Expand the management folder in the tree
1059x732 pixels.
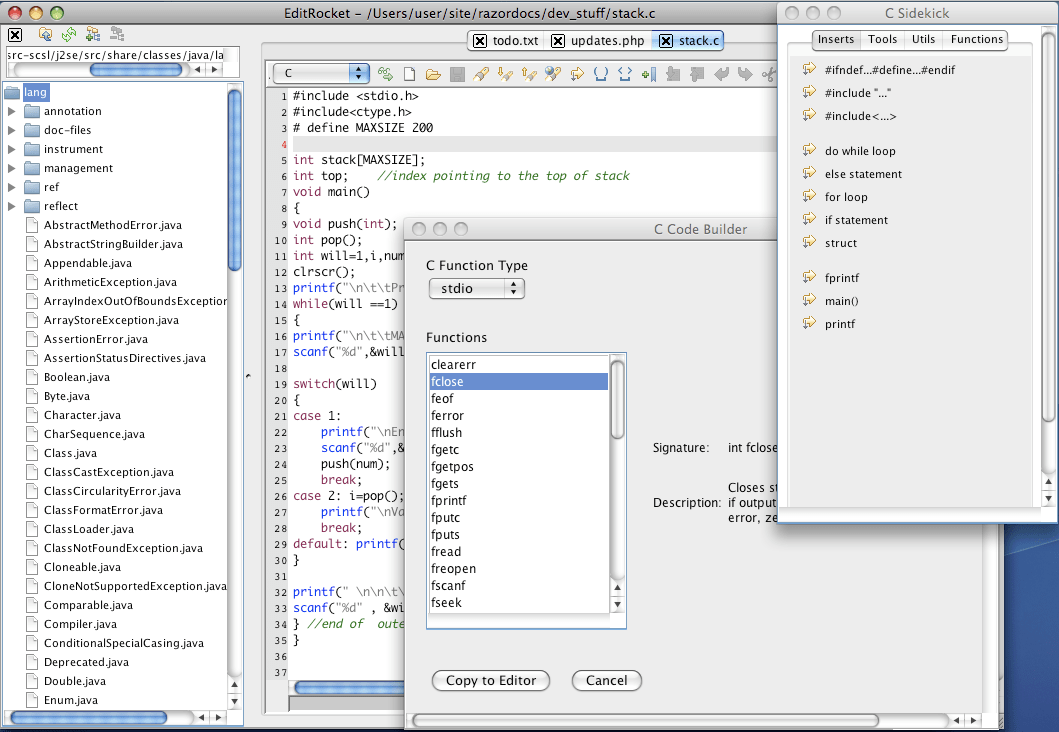coord(12,168)
